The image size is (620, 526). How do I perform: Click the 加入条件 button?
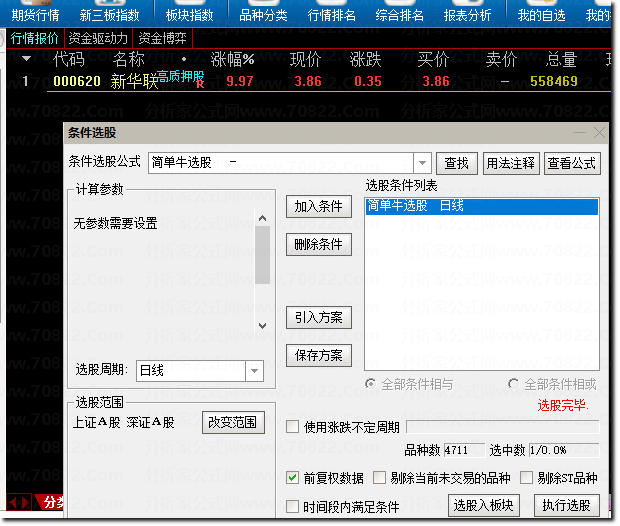click(319, 206)
